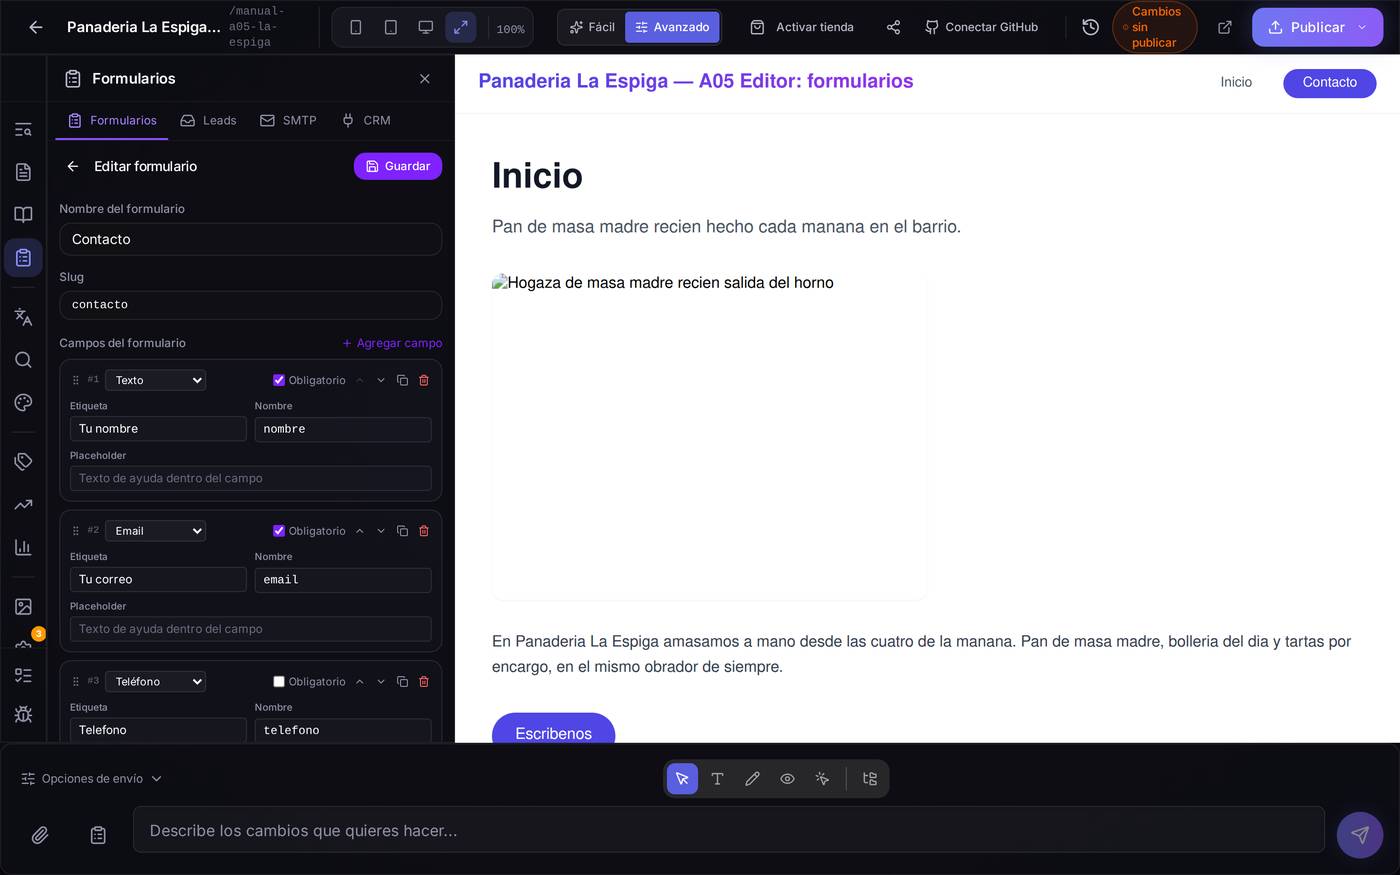Open the share icon in top bar
Screen dimensions: 1400x875
(x=894, y=27)
